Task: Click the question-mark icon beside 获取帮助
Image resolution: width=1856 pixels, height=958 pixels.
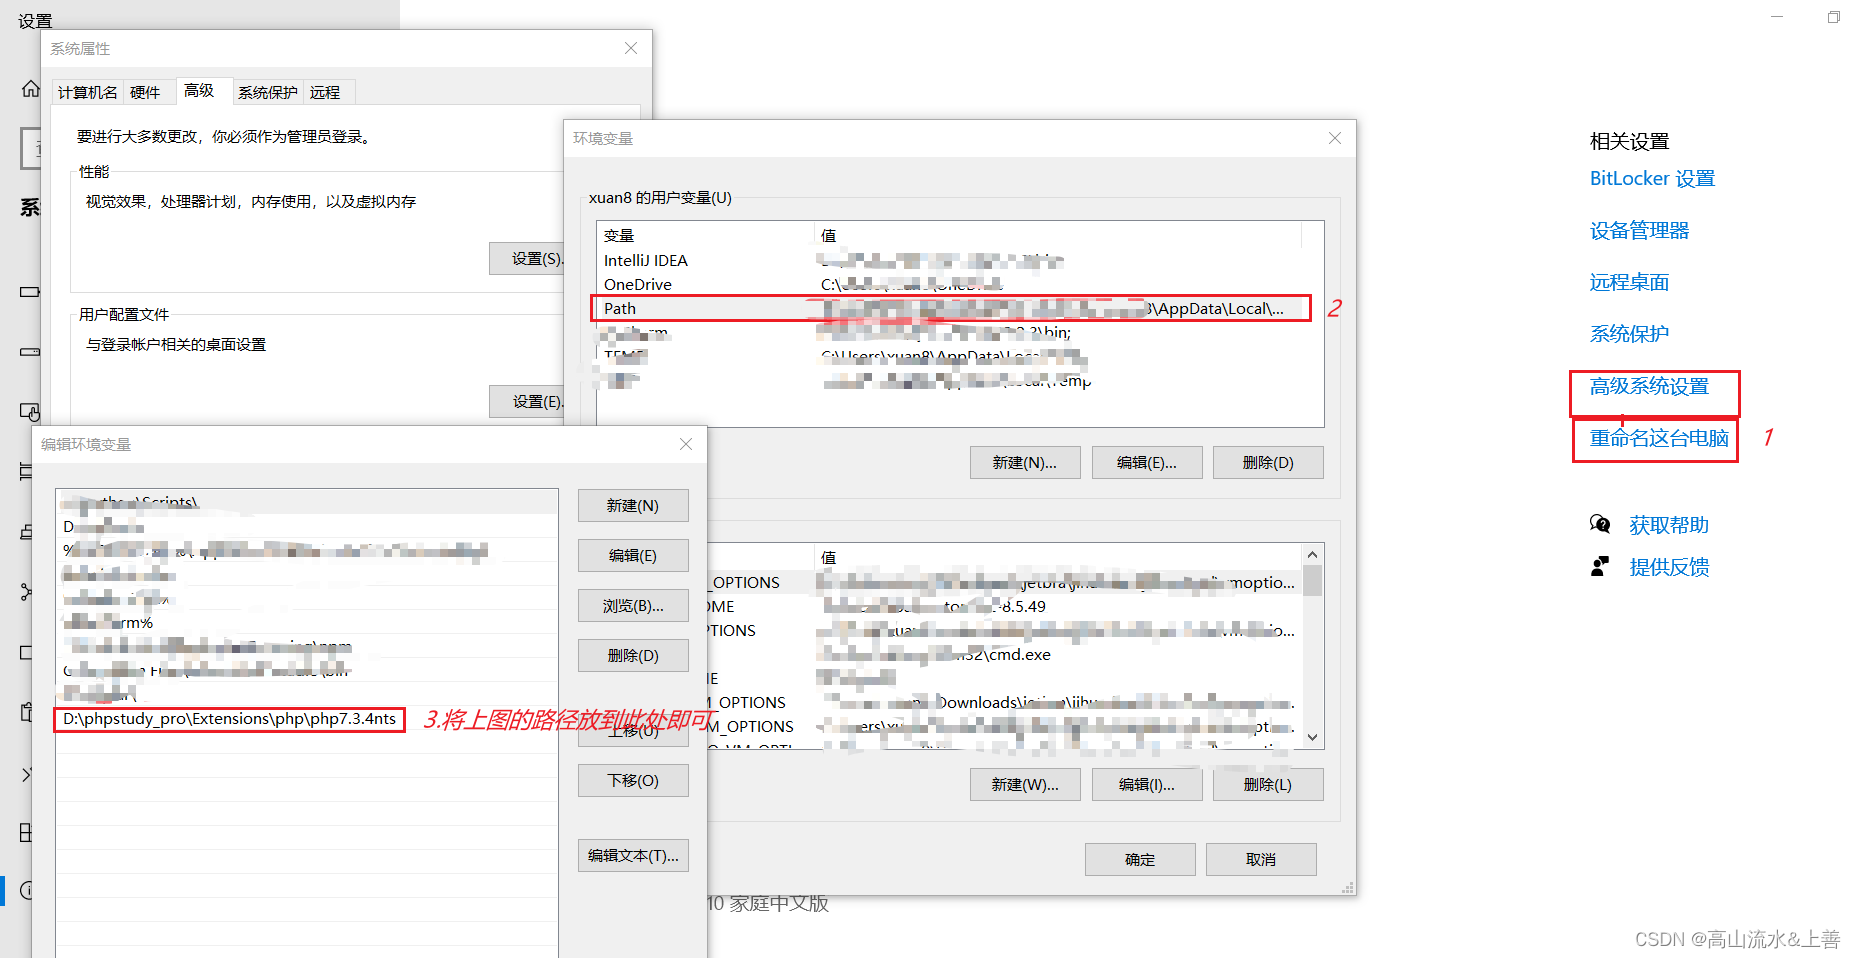Action: click(x=1601, y=524)
